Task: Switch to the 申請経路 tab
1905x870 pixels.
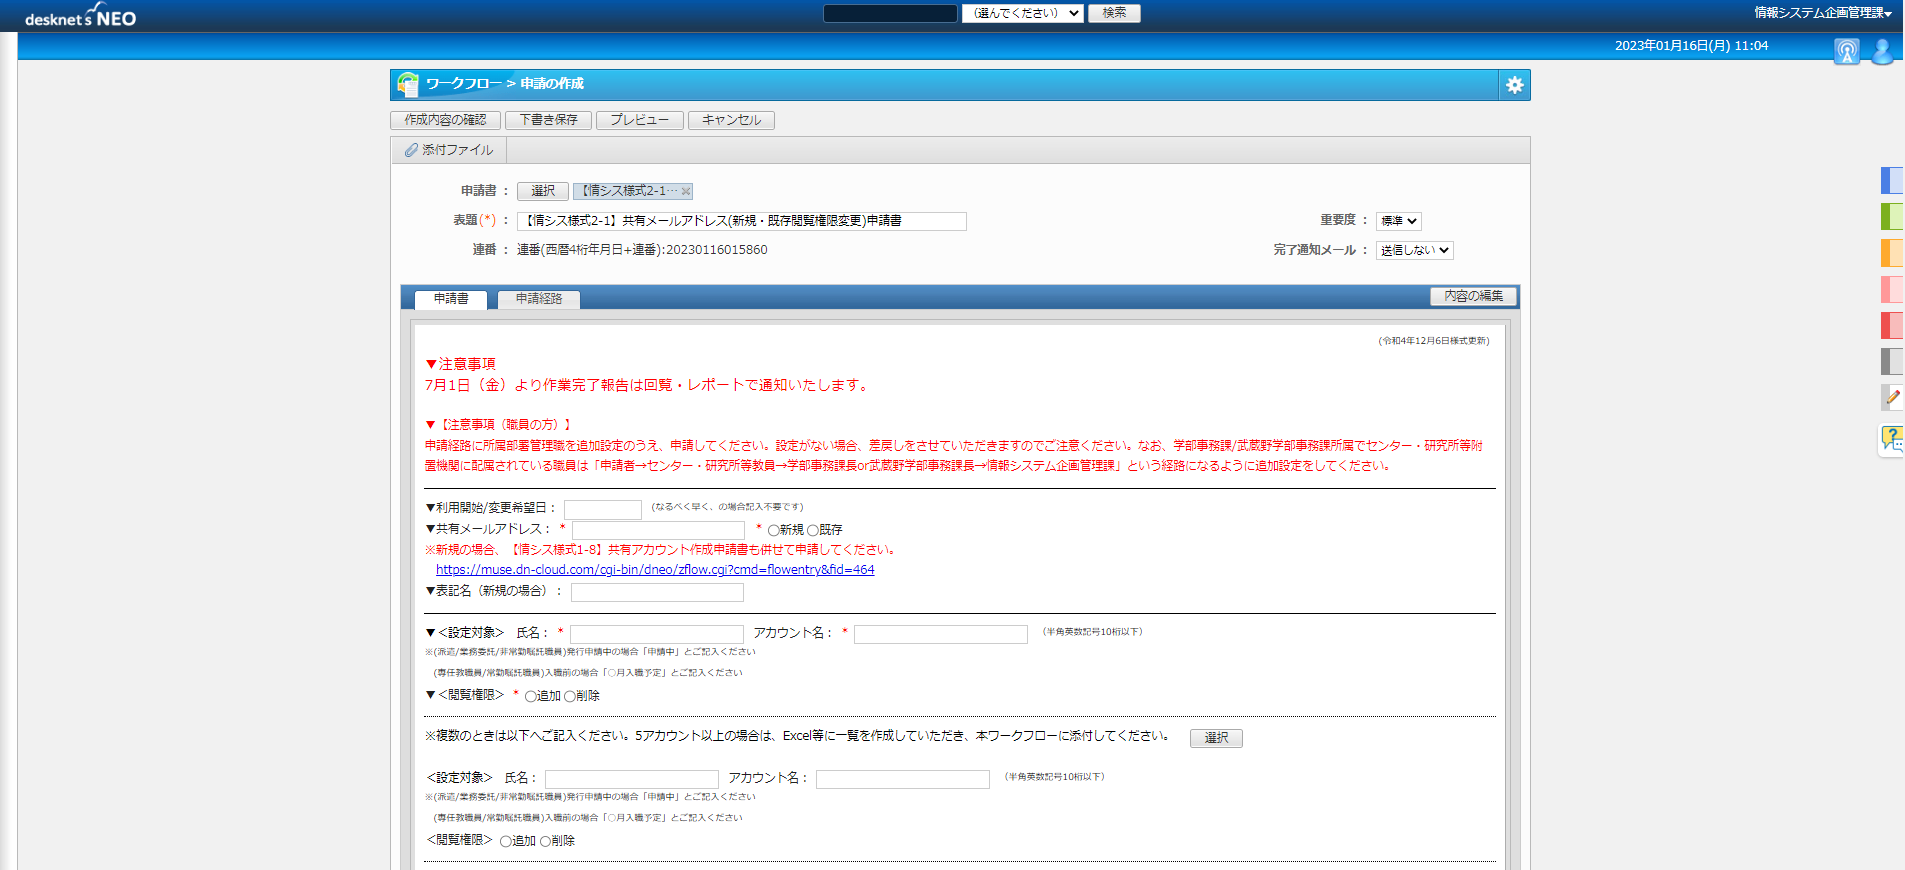Action: (x=539, y=299)
